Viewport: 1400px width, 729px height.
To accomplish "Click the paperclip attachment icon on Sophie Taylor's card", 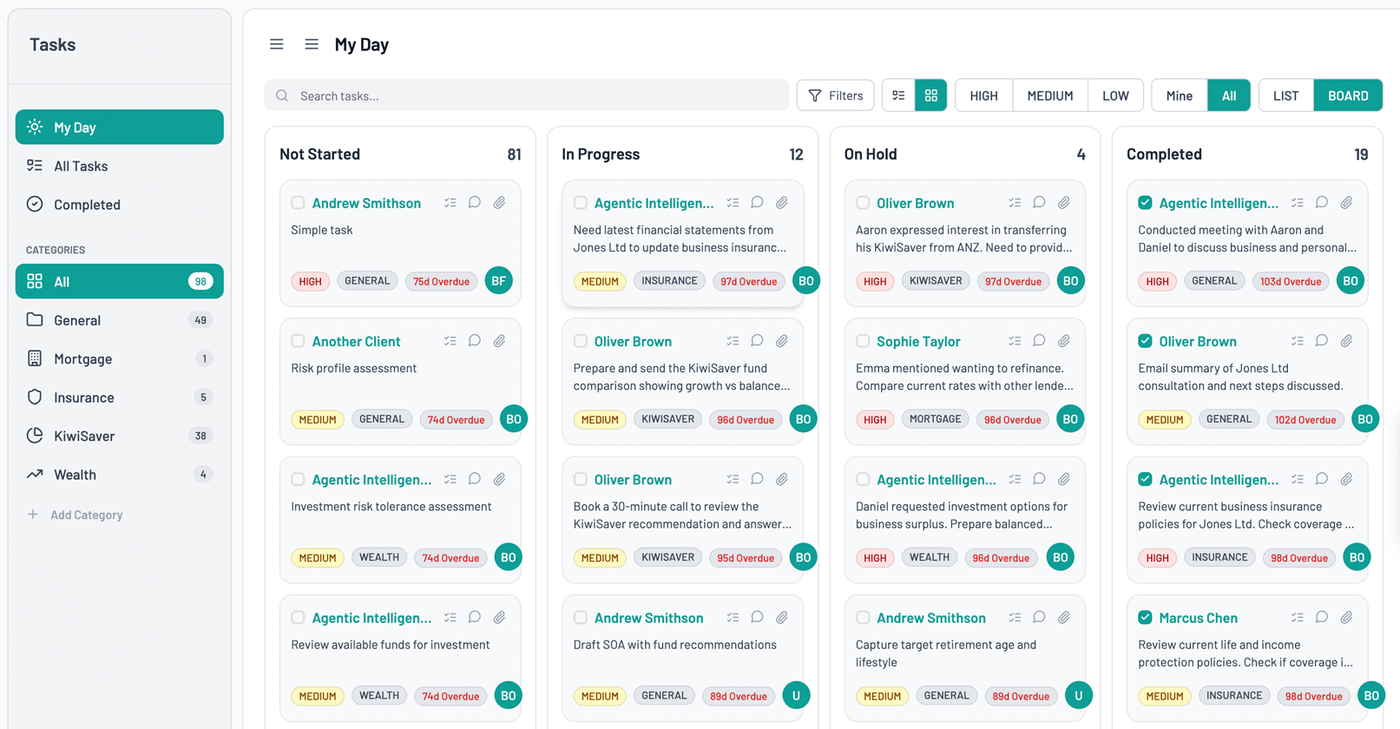I will (x=1063, y=340).
